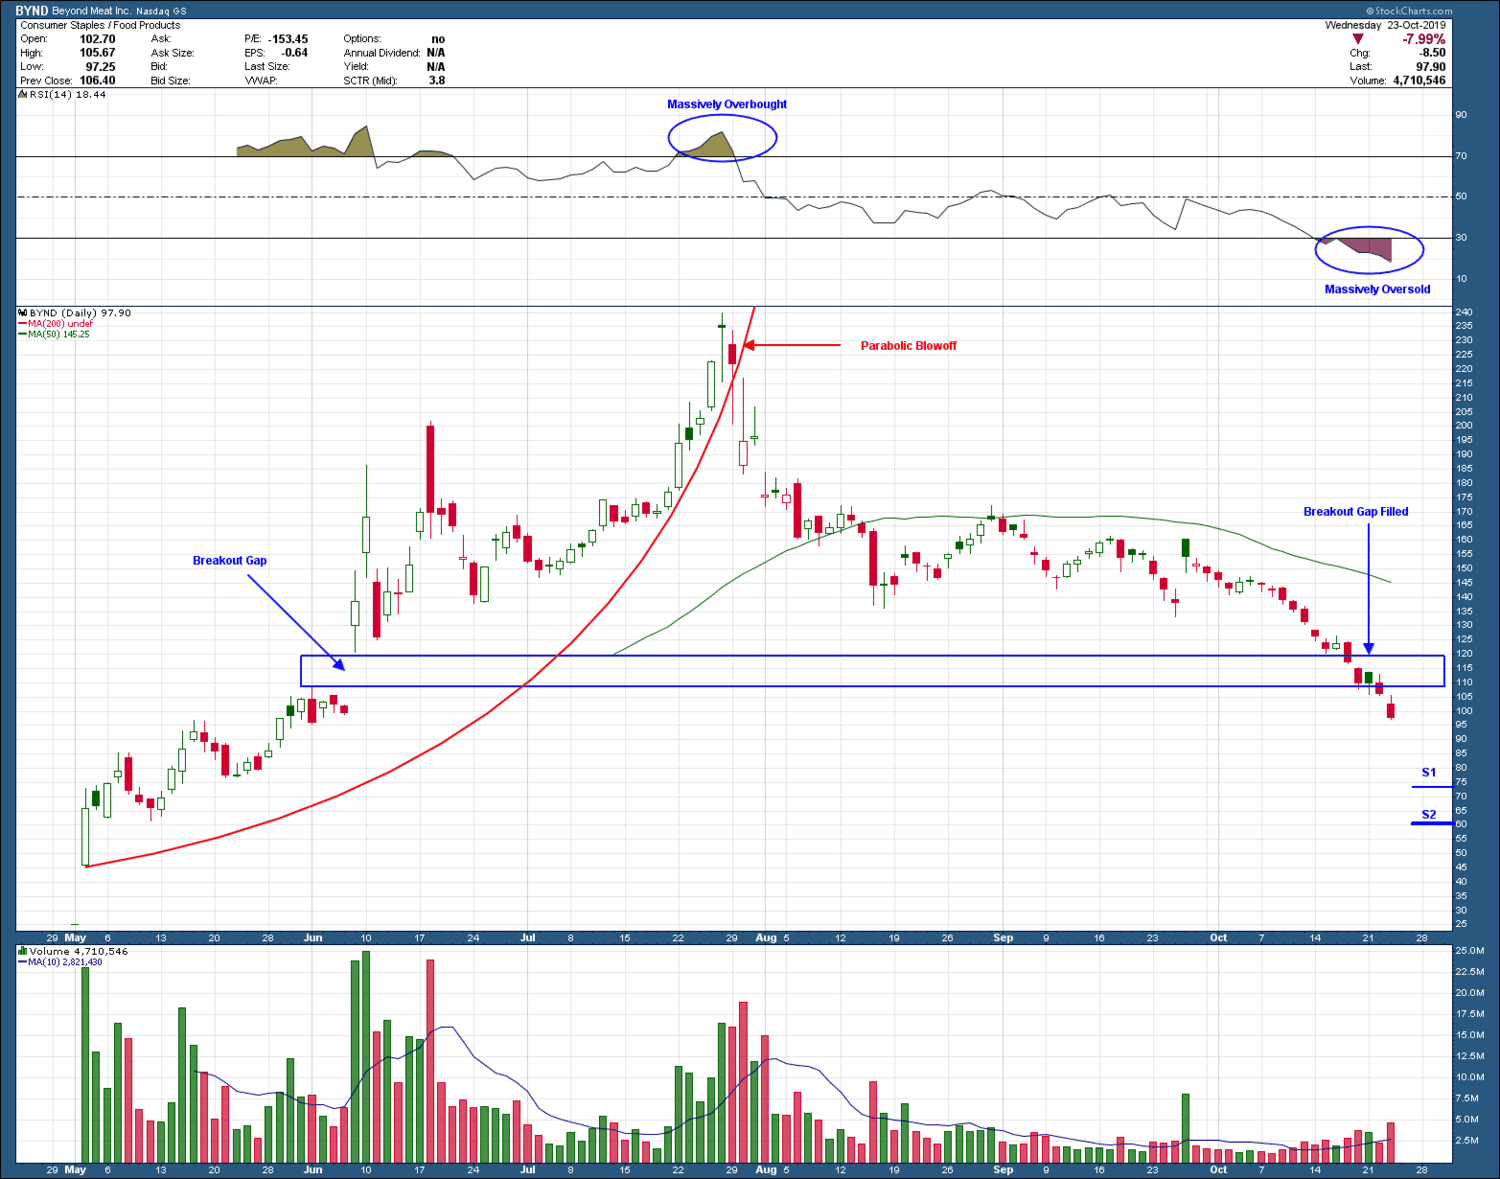This screenshot has width=1500, height=1179.
Task: Click the 2.5M label on volume axis
Action: pos(1469,1140)
